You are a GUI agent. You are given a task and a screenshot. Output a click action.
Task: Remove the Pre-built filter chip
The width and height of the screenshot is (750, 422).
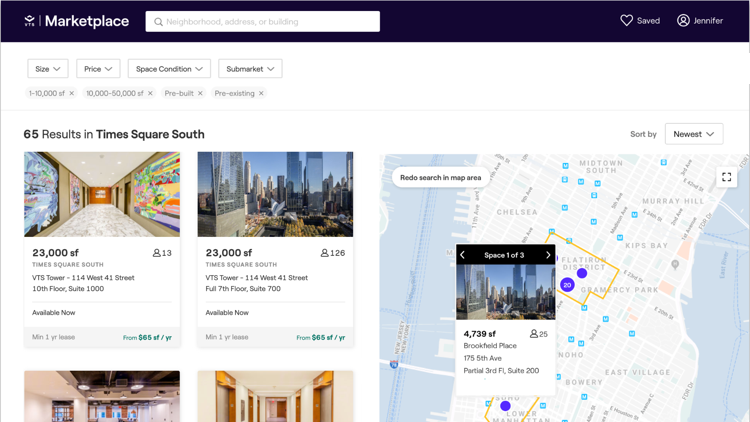coord(200,93)
